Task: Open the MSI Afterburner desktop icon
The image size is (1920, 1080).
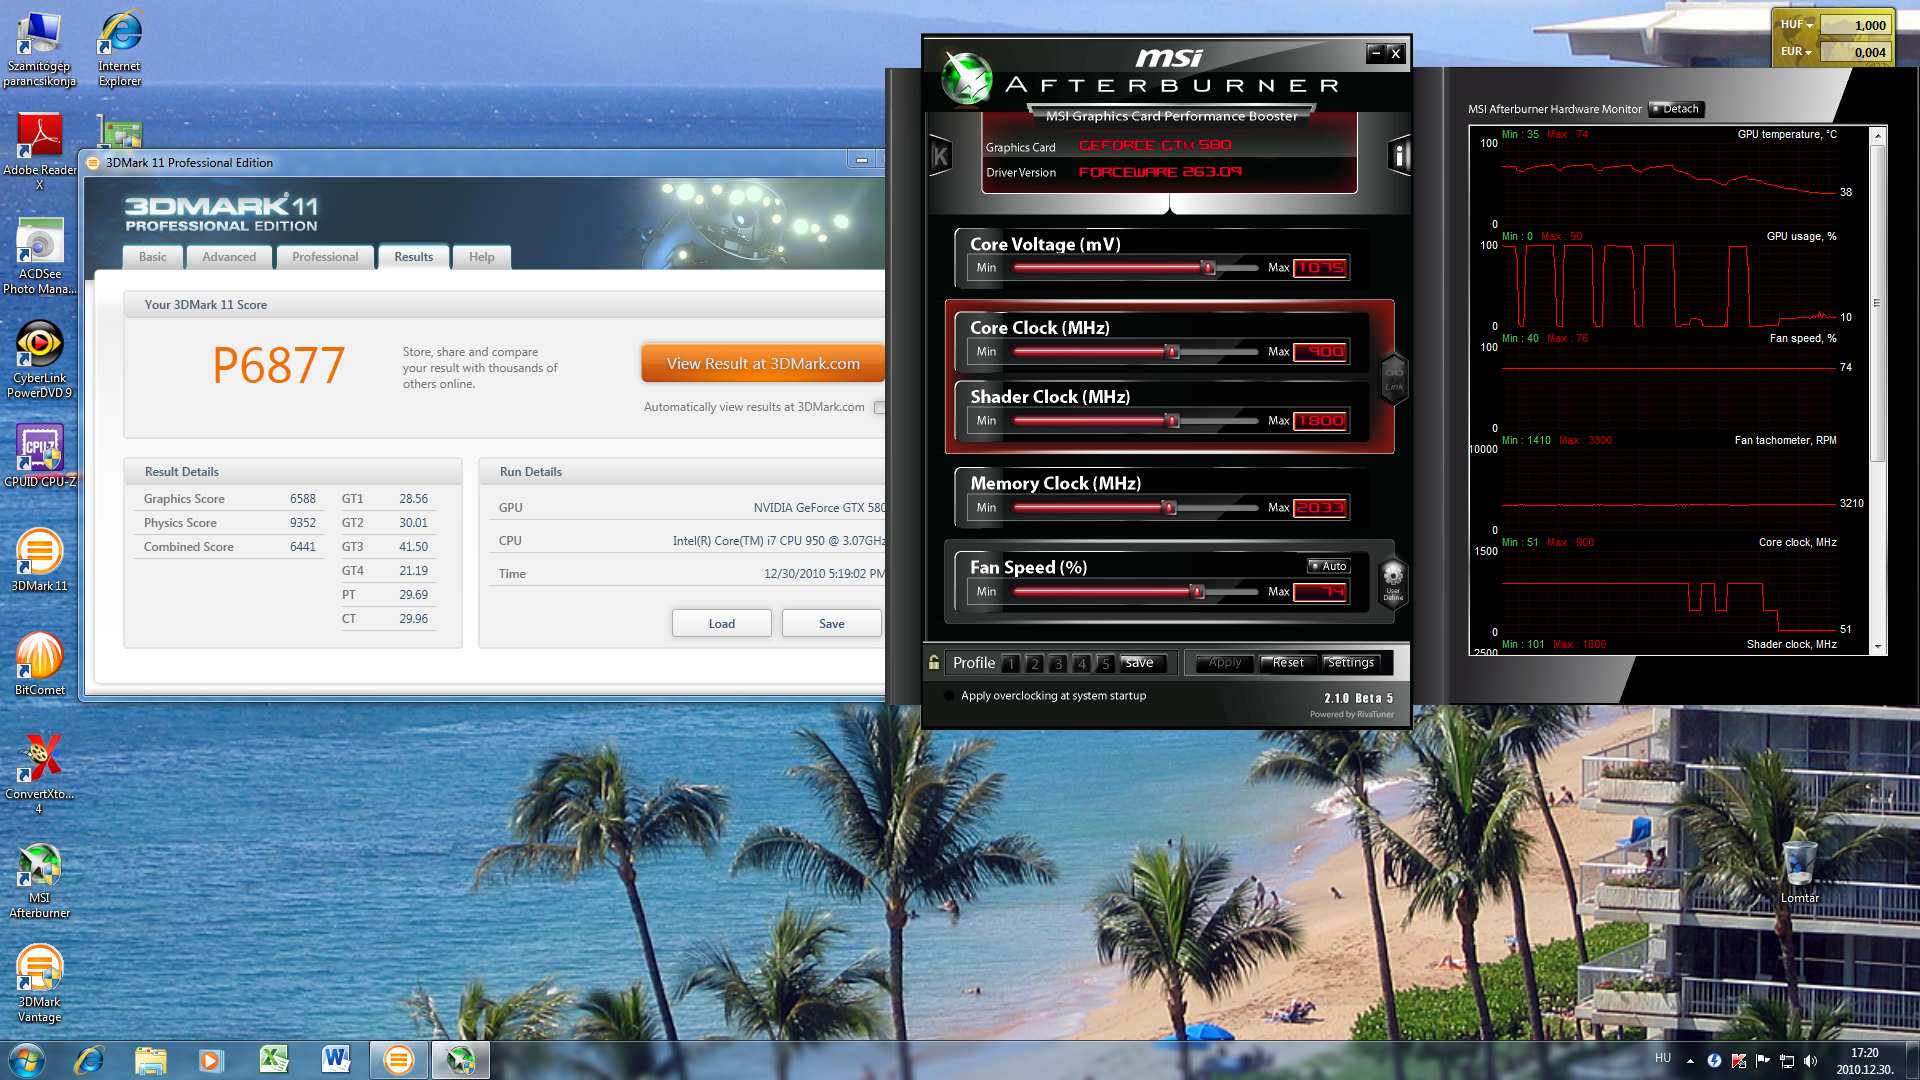Action: click(x=39, y=880)
